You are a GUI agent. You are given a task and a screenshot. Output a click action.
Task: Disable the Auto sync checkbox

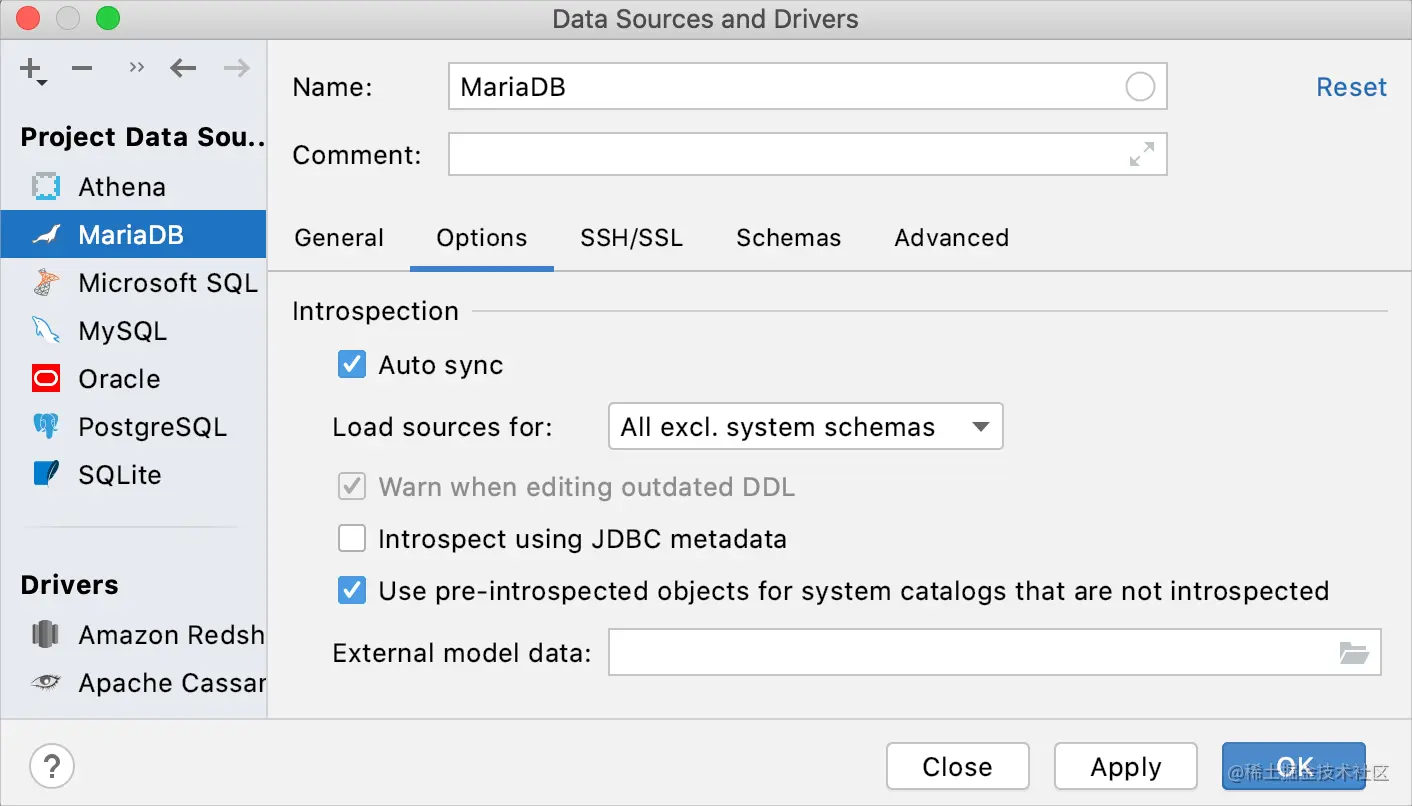pos(352,365)
